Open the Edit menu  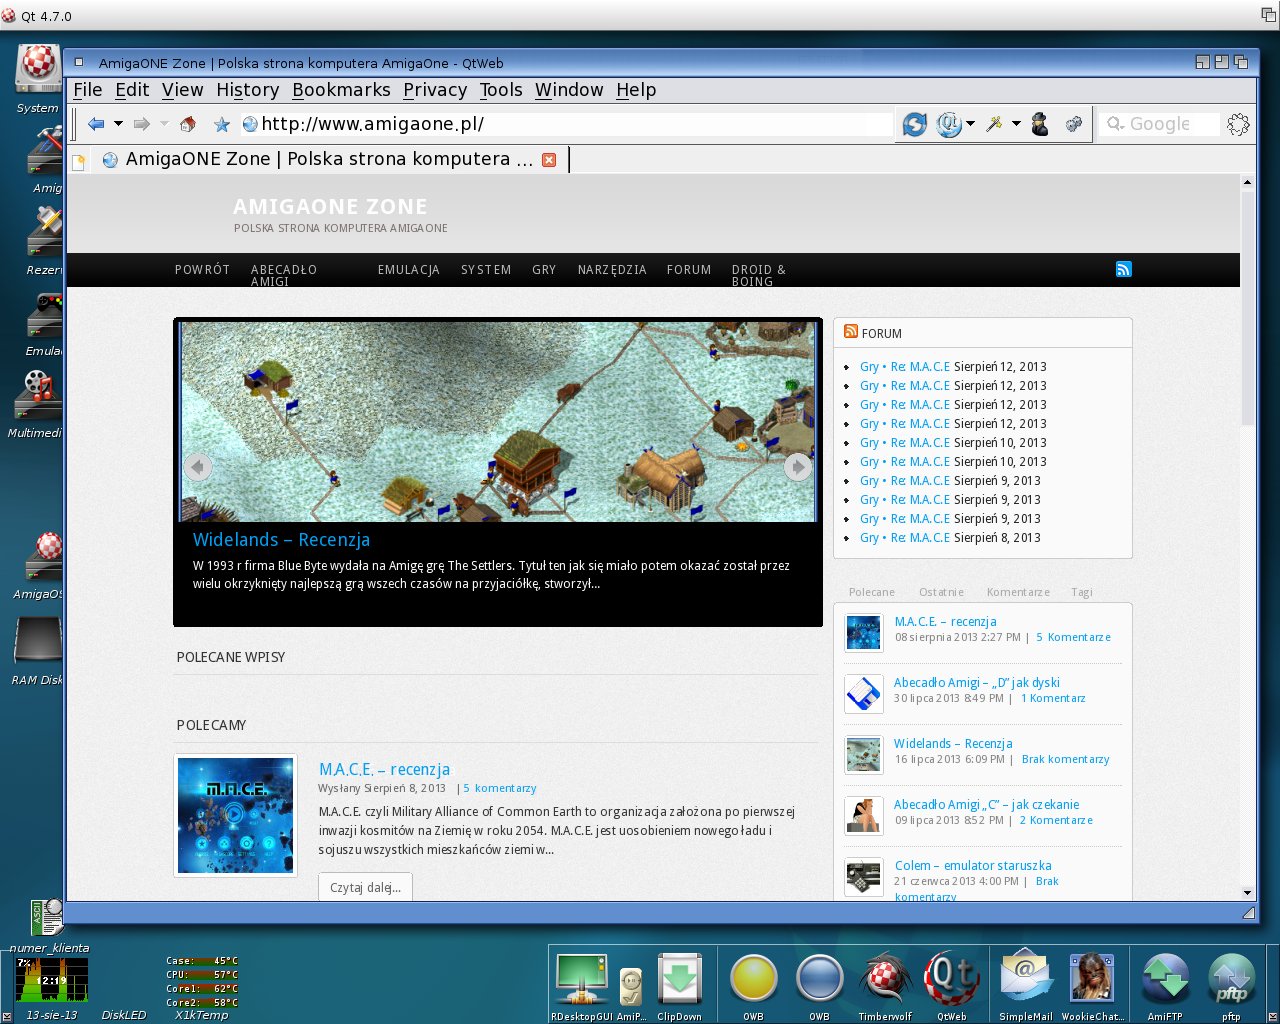point(132,90)
